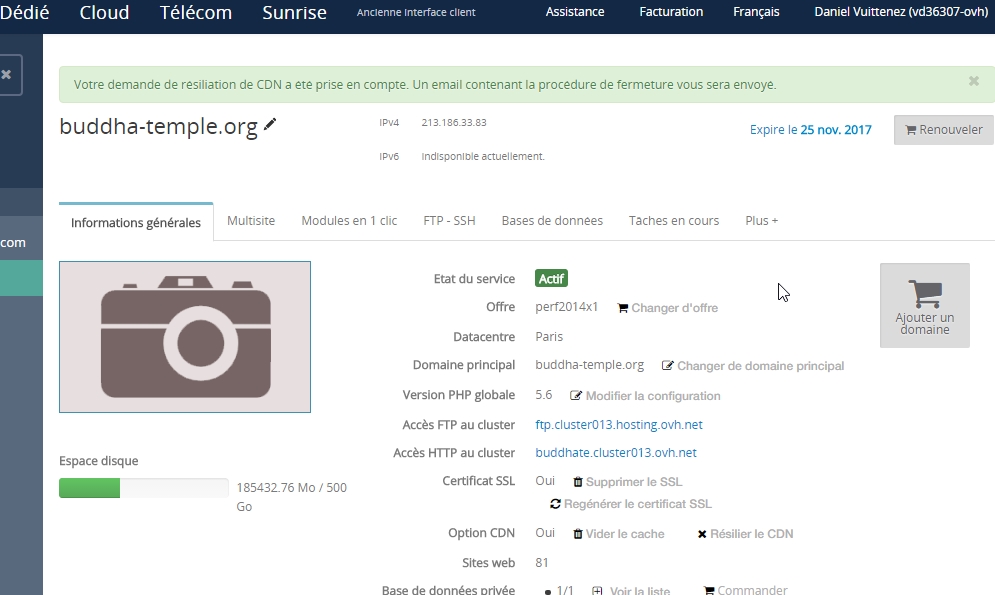The image size is (995, 595).
Task: Close the left sidebar with the X button
Action: click(x=8, y=75)
